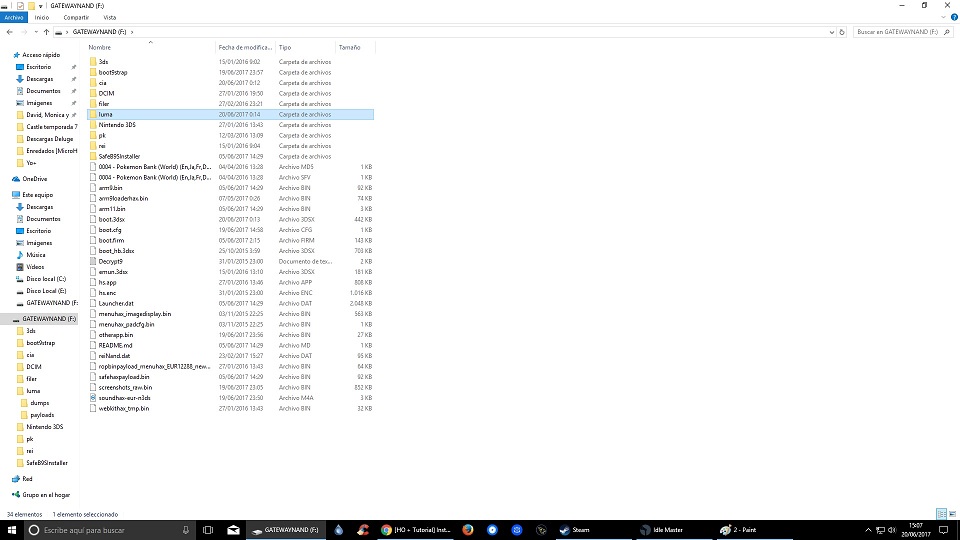Select README.md file
This screenshot has height=540, width=960.
click(x=115, y=345)
